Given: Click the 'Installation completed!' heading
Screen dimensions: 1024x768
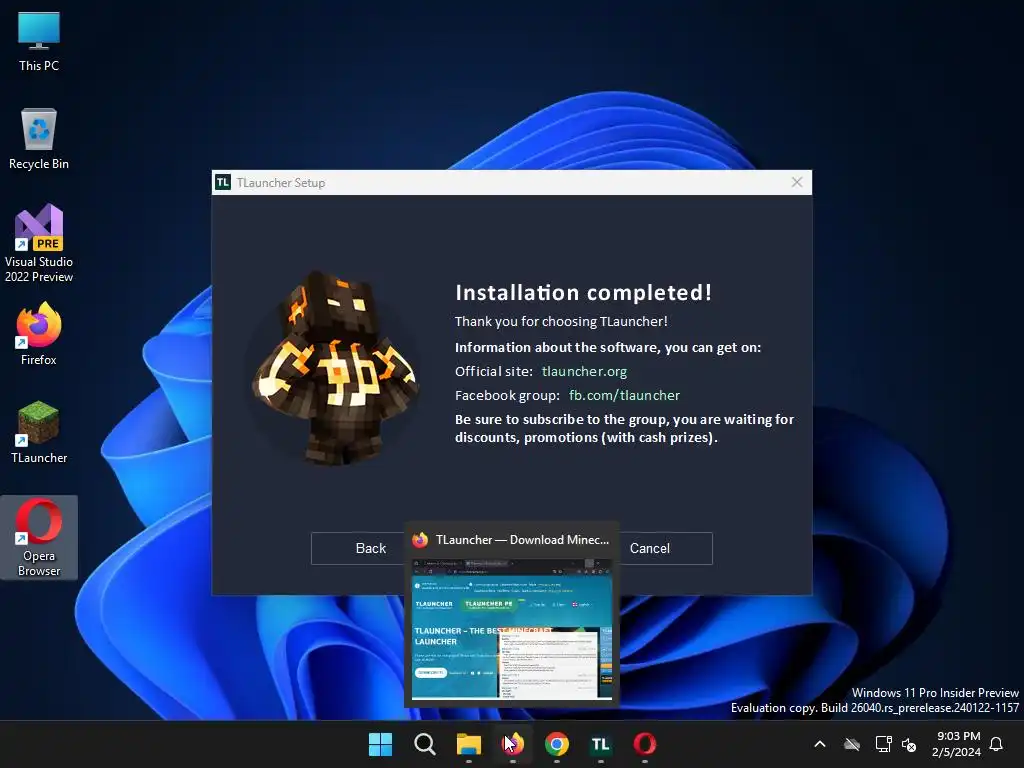Looking at the screenshot, I should 583,293.
